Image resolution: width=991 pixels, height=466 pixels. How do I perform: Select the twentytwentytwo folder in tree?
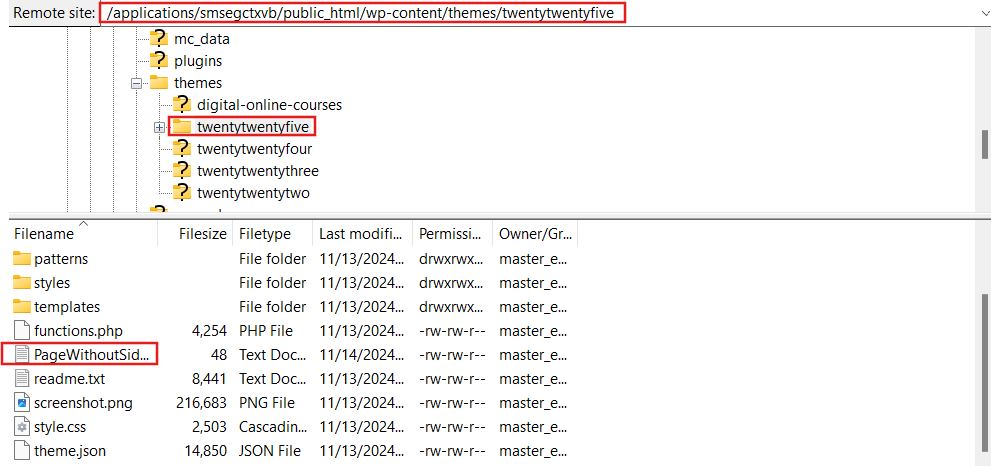253,193
